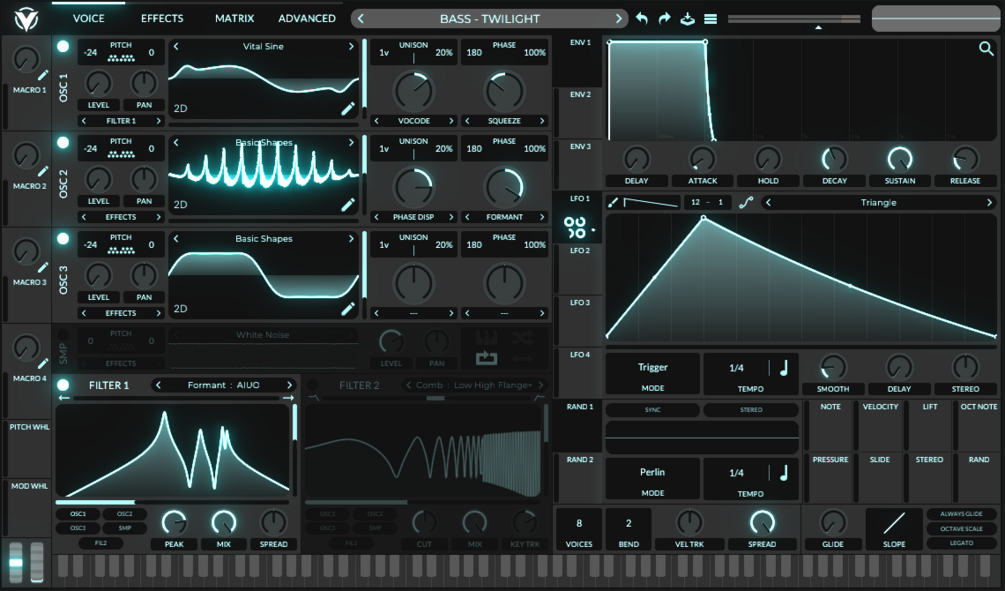Select the ENV 2 tab
Screen dimensions: 1005x591
point(579,113)
